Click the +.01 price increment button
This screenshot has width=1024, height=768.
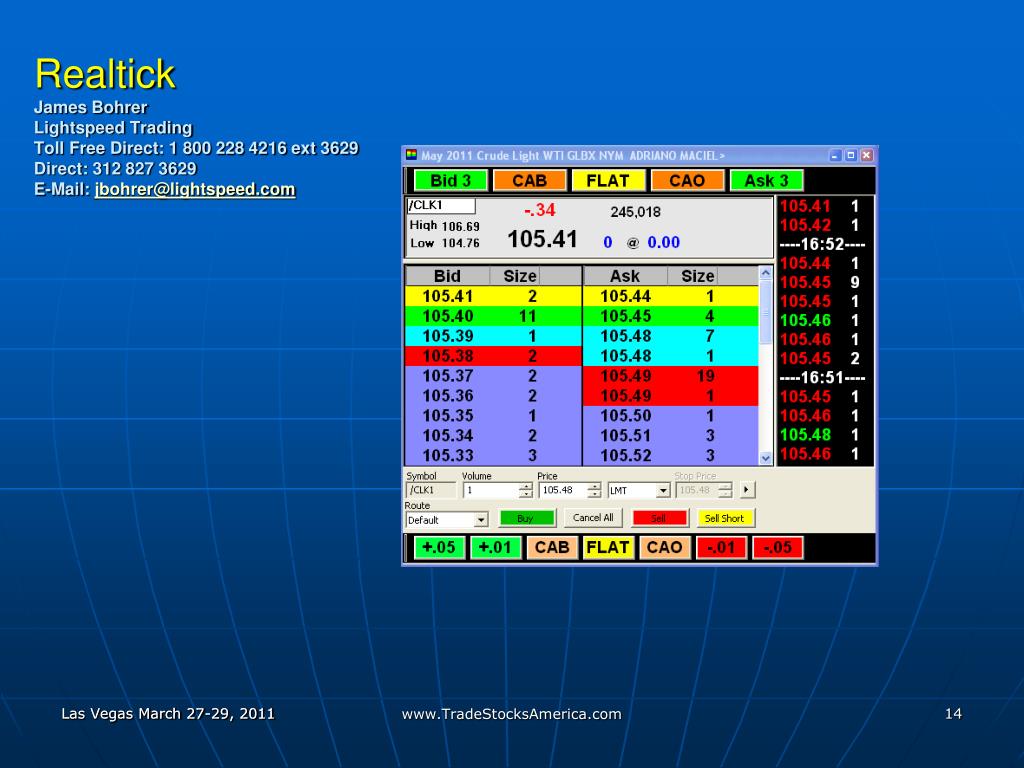tap(496, 547)
